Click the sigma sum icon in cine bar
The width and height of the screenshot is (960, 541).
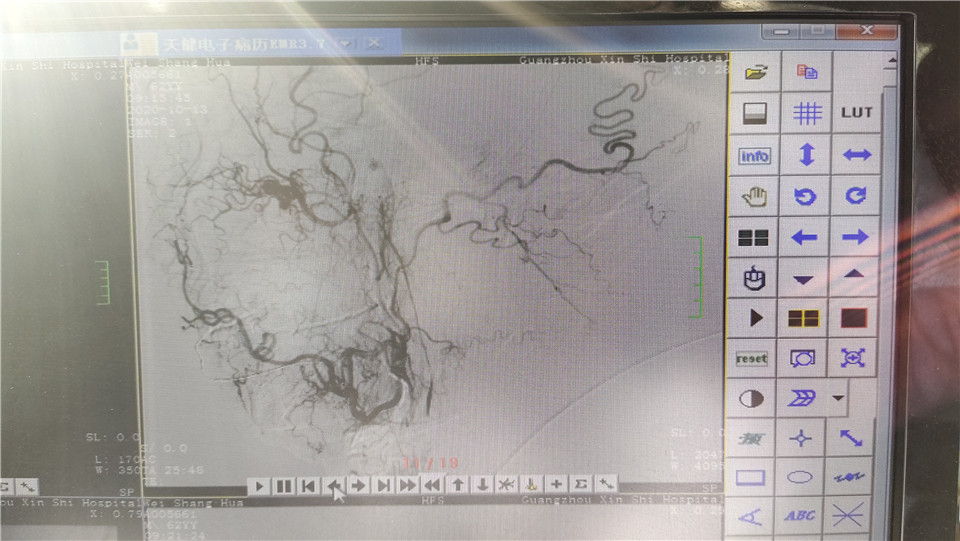point(581,484)
